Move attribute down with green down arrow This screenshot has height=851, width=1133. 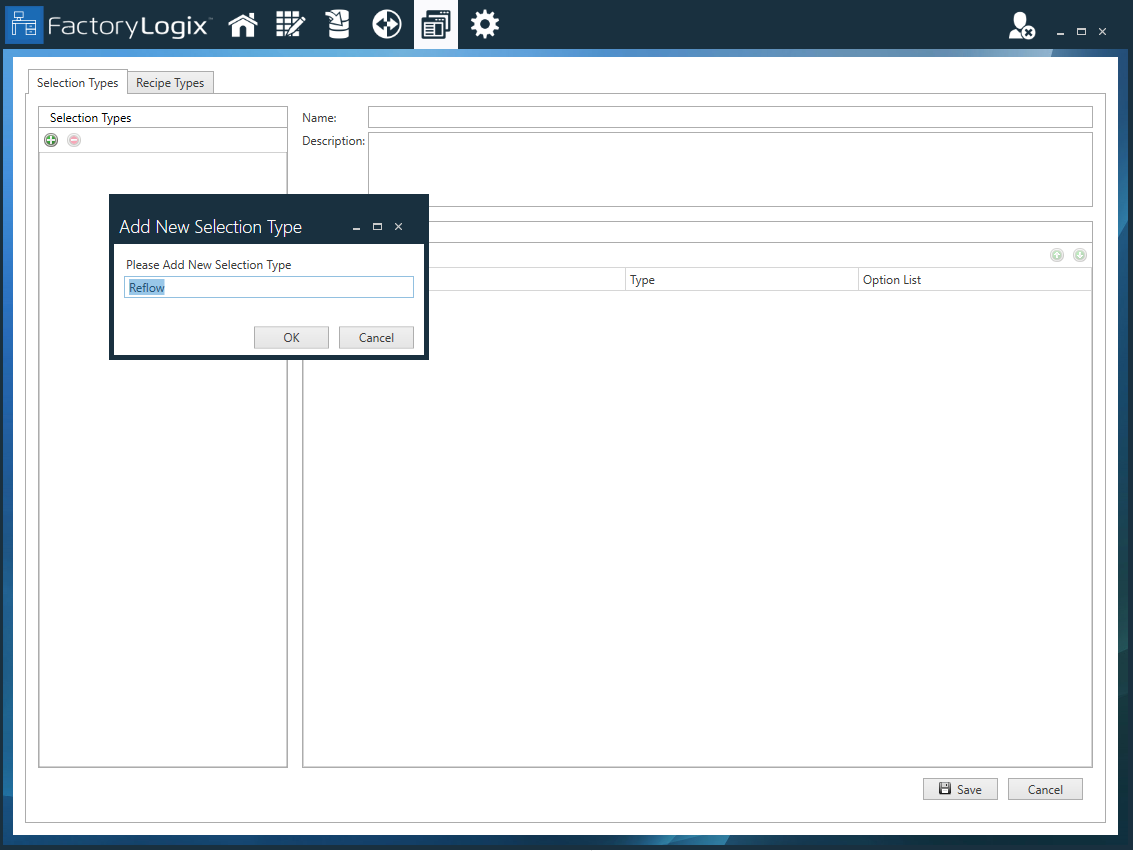(x=1080, y=255)
